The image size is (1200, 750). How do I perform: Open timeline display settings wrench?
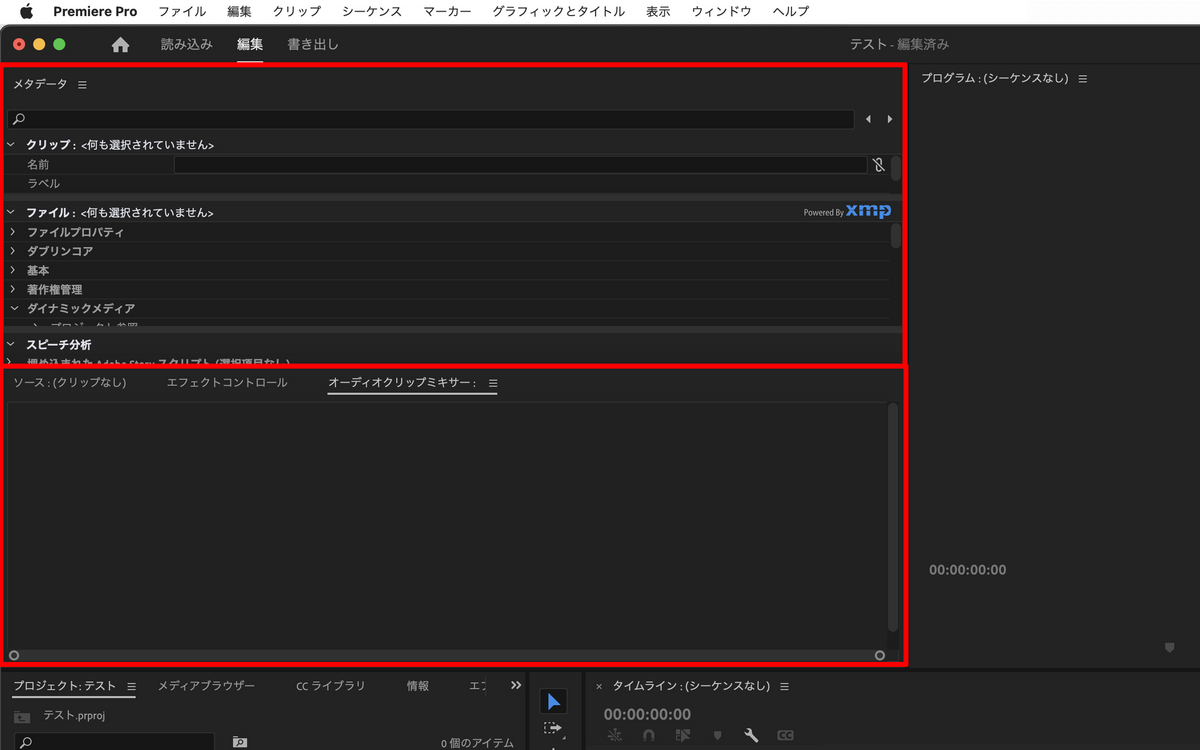click(x=751, y=735)
